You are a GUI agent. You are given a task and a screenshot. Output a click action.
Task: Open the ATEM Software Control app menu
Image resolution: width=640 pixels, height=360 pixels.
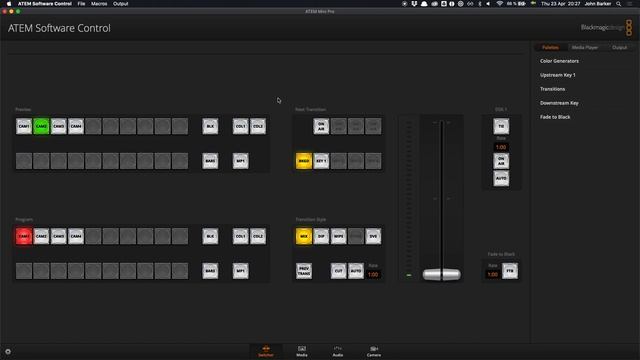(x=44, y=4)
